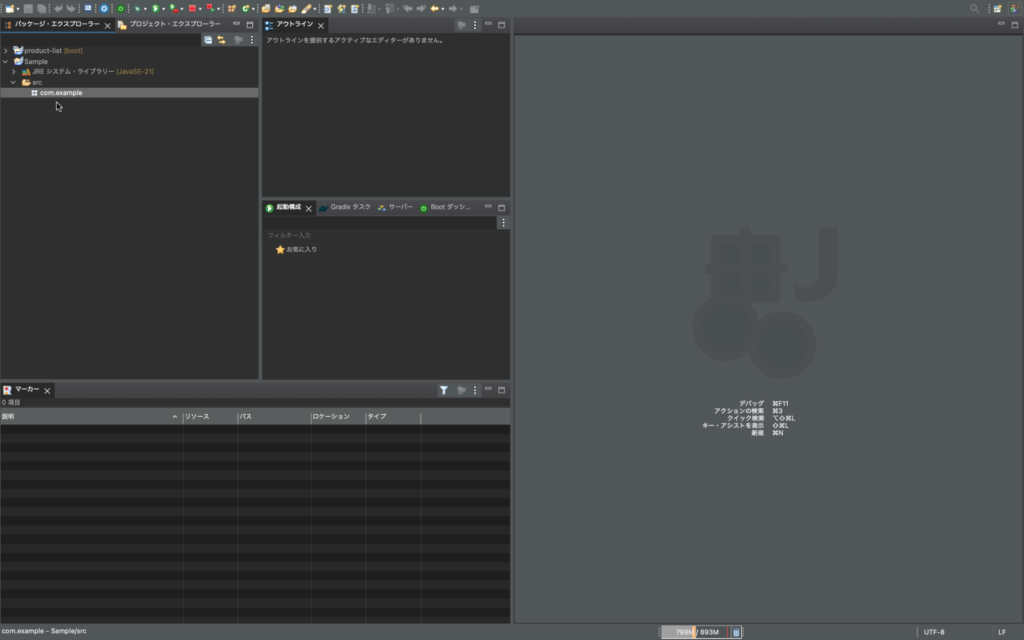Image resolution: width=1024 pixels, height=640 pixels.
Task: Click Collapse All icon in Package Explorer
Action: tap(208, 40)
